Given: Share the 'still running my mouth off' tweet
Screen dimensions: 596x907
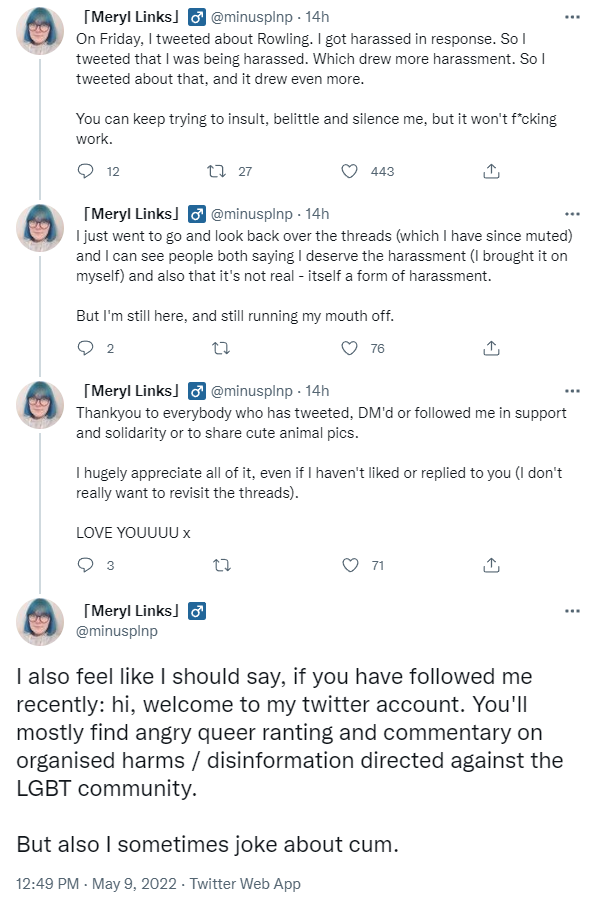Looking at the screenshot, I should tap(491, 348).
